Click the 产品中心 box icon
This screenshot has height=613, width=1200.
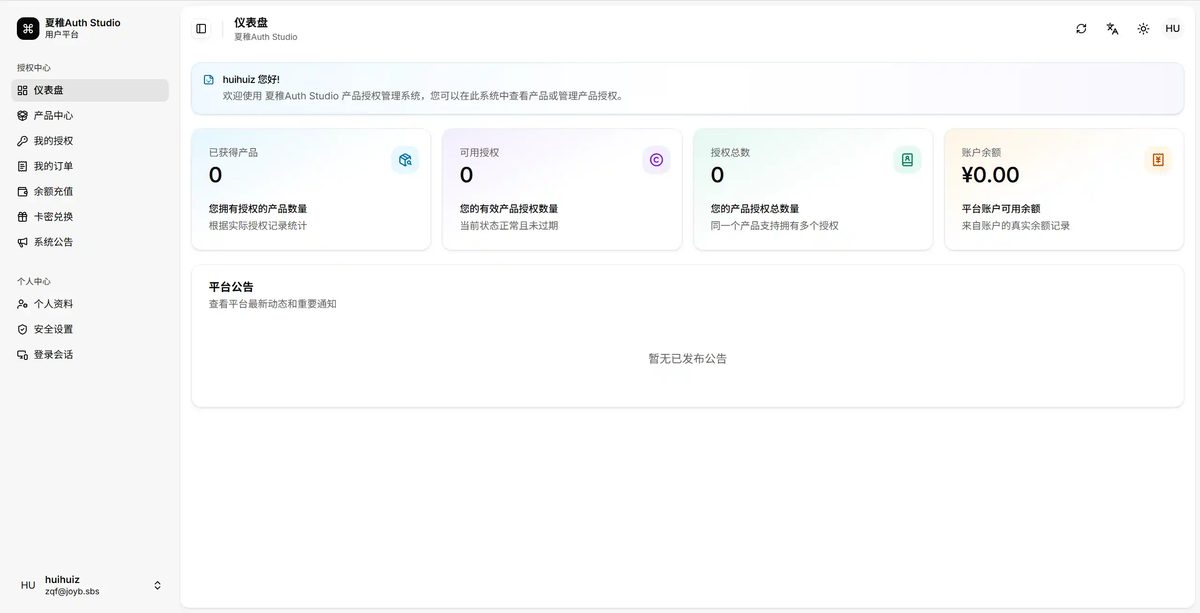pyautogui.click(x=23, y=116)
